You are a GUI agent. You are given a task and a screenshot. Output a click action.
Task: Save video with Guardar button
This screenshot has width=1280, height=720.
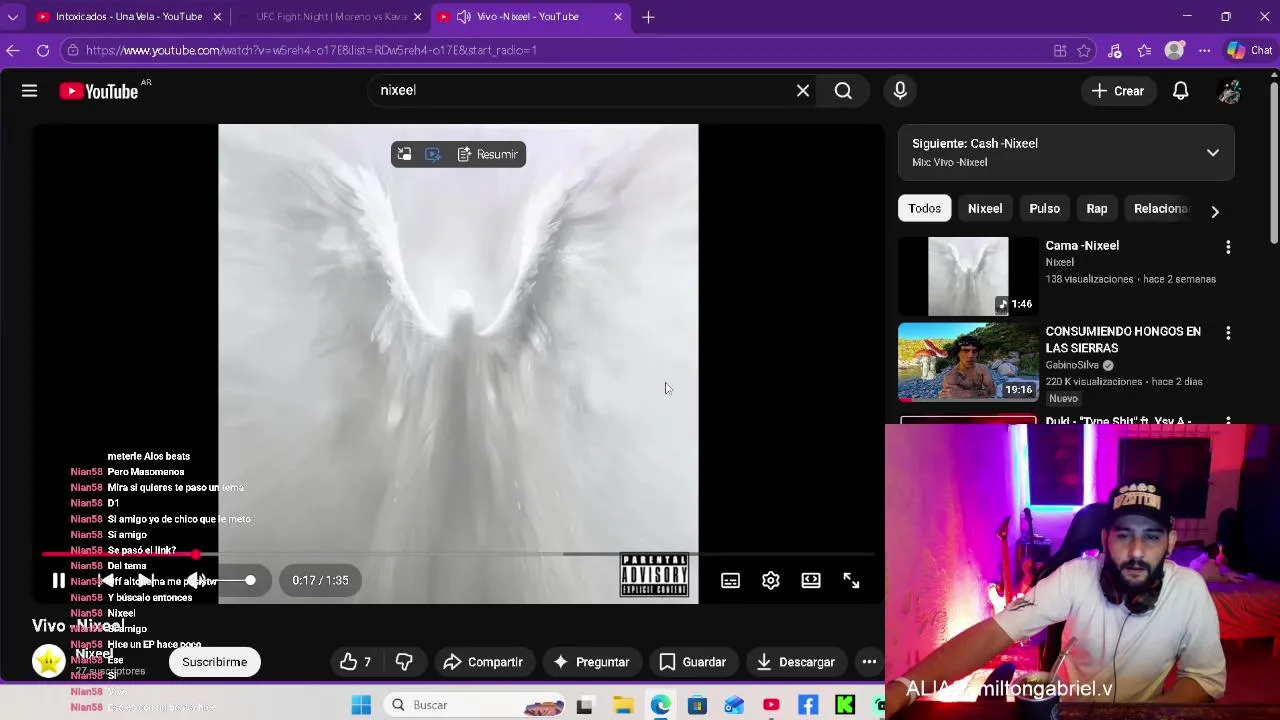(692, 662)
